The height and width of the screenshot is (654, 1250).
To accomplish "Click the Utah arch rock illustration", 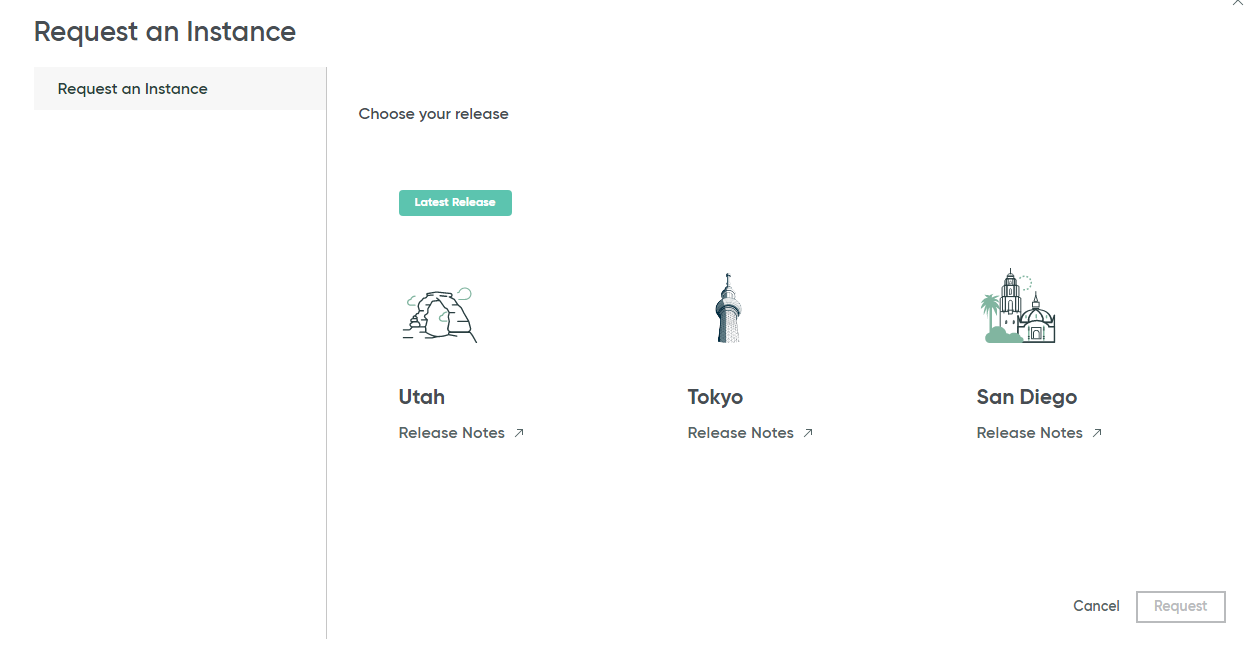I will (x=438, y=316).
